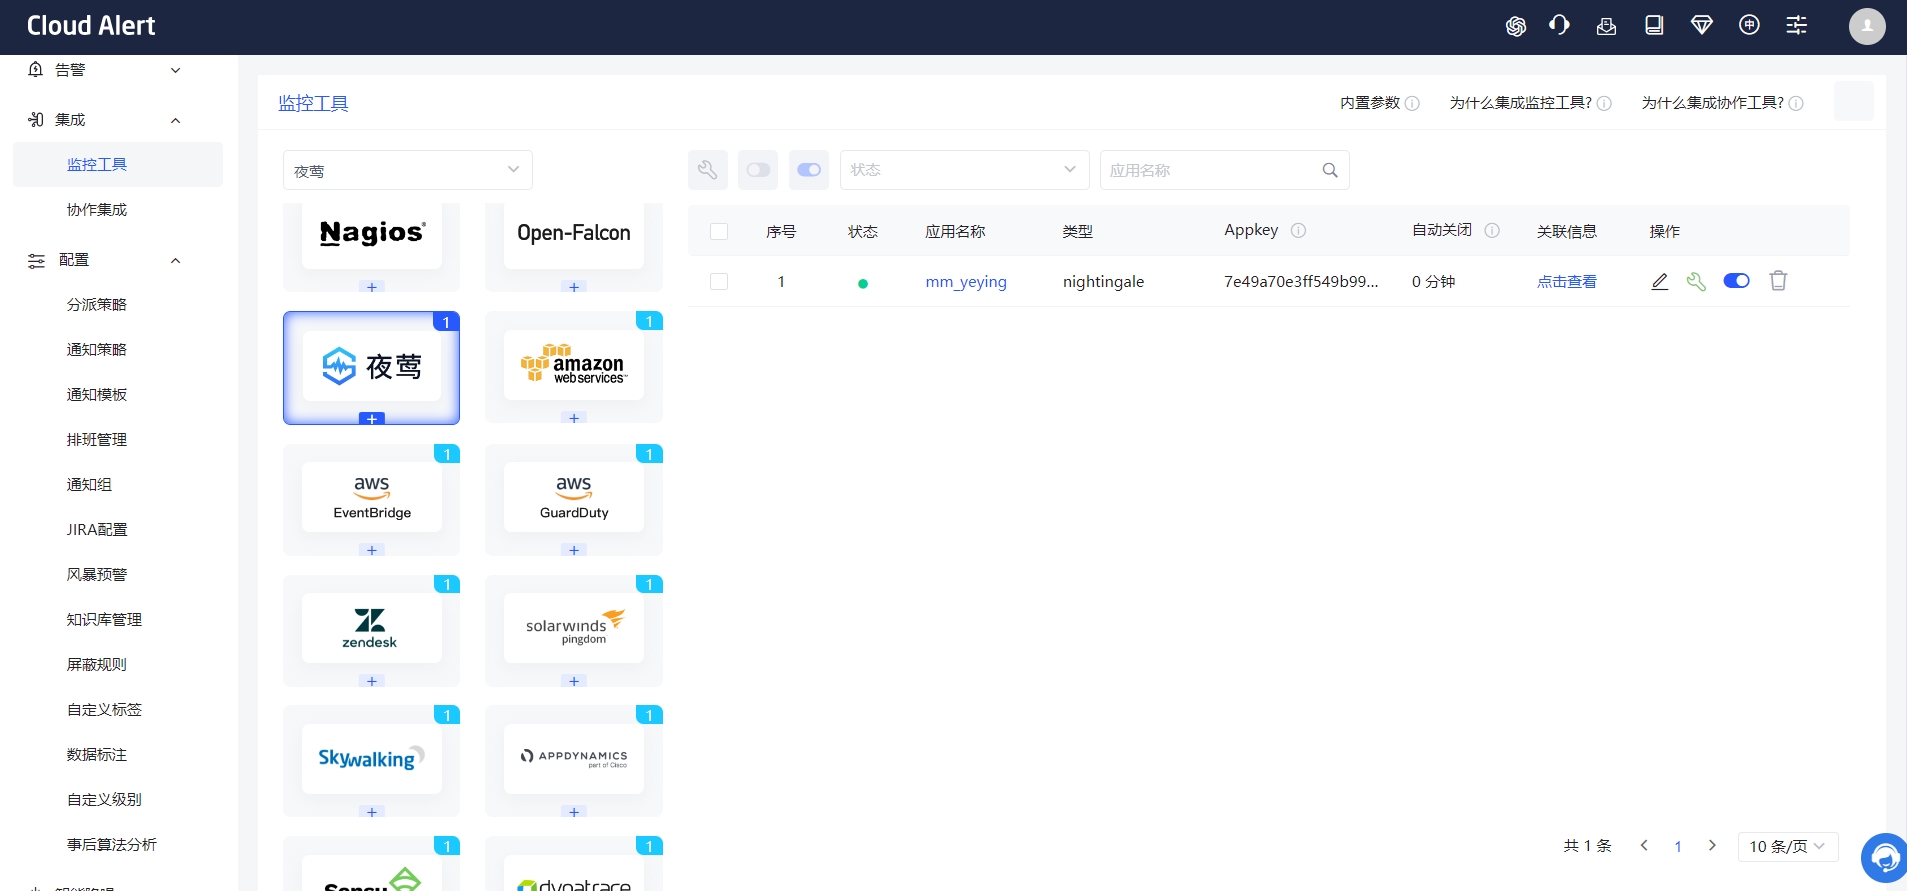Image resolution: width=1907 pixels, height=891 pixels.
Task: Click the ChatGPT-style AI icon in header
Action: pos(1516,26)
